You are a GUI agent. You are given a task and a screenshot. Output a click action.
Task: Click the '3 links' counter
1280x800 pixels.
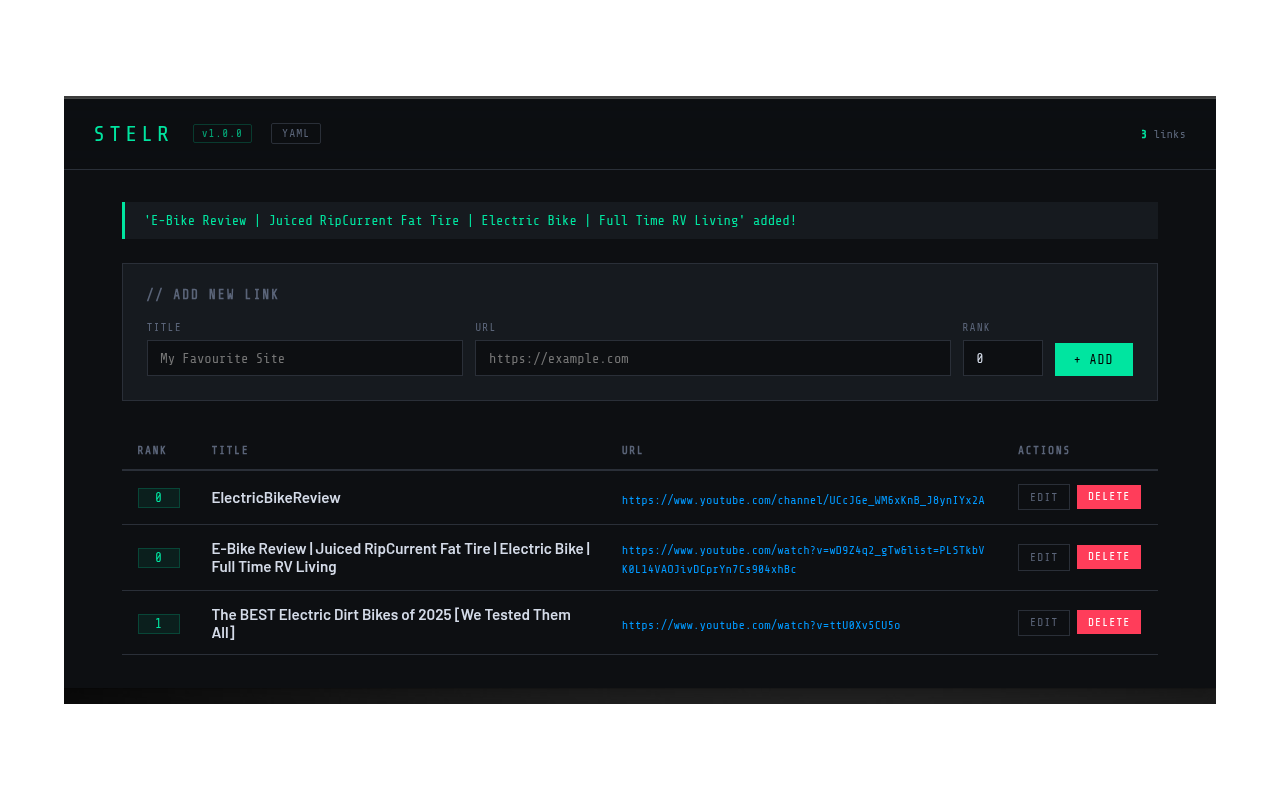click(1163, 134)
